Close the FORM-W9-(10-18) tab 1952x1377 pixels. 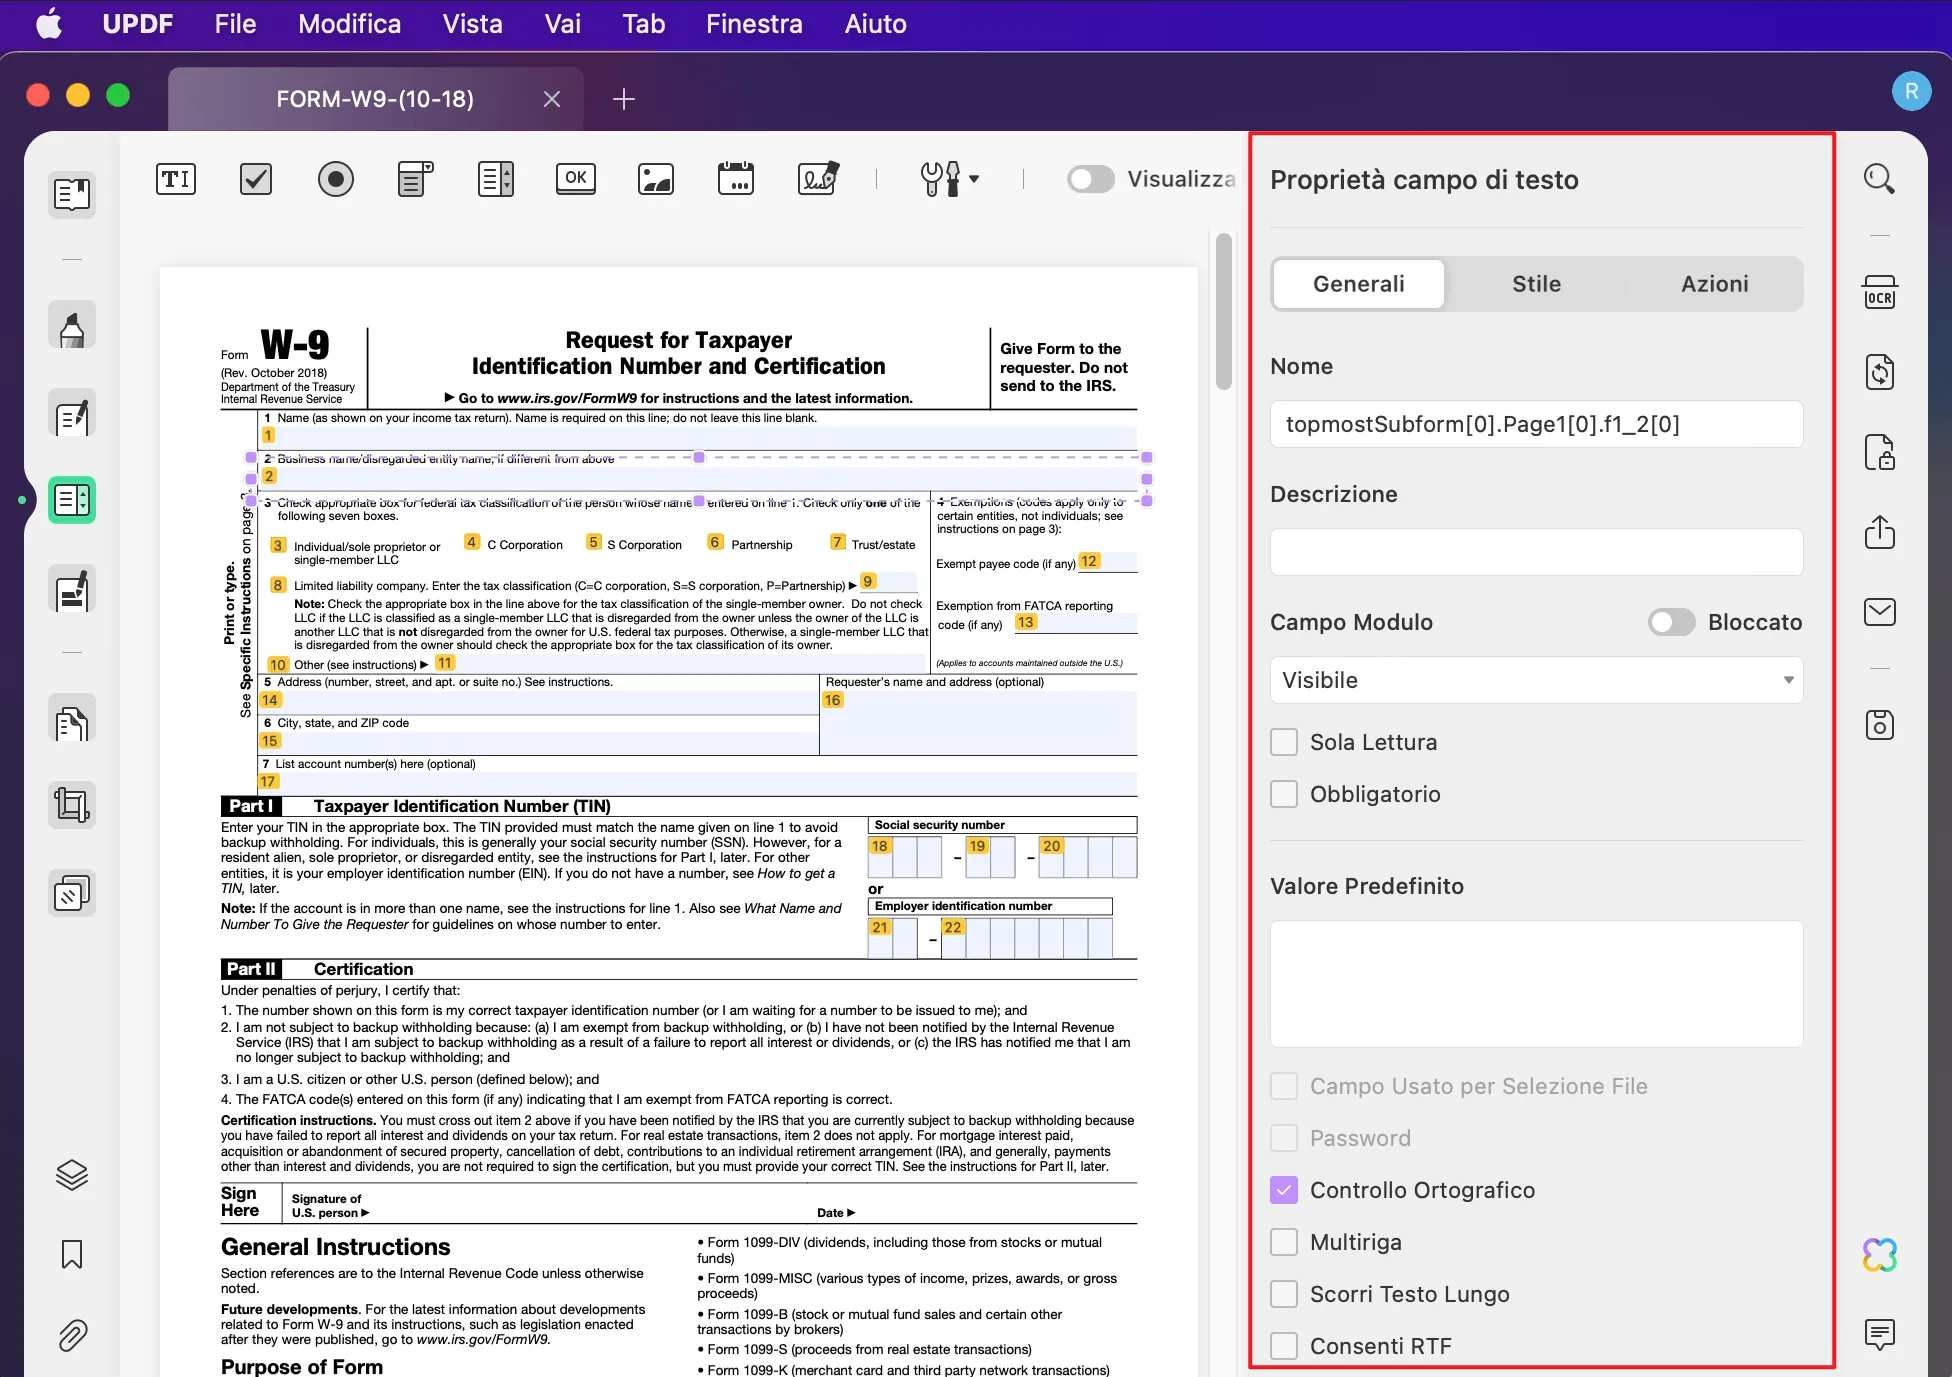click(x=552, y=99)
